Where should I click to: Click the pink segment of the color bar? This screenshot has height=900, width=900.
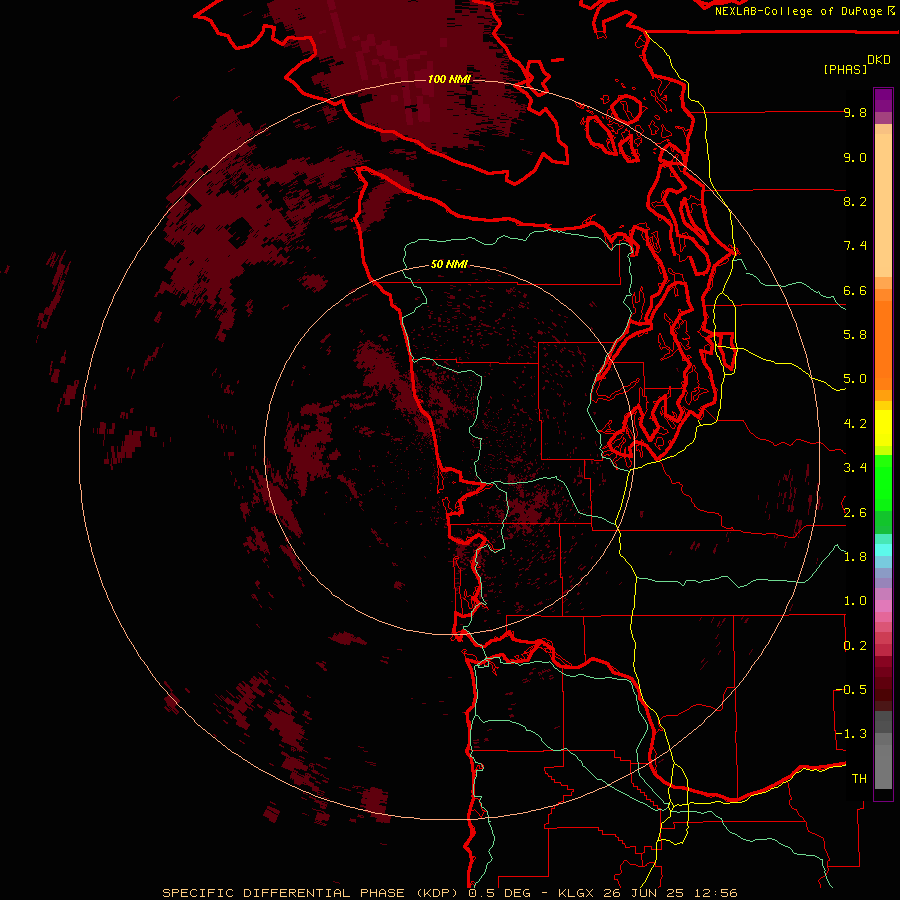click(883, 606)
